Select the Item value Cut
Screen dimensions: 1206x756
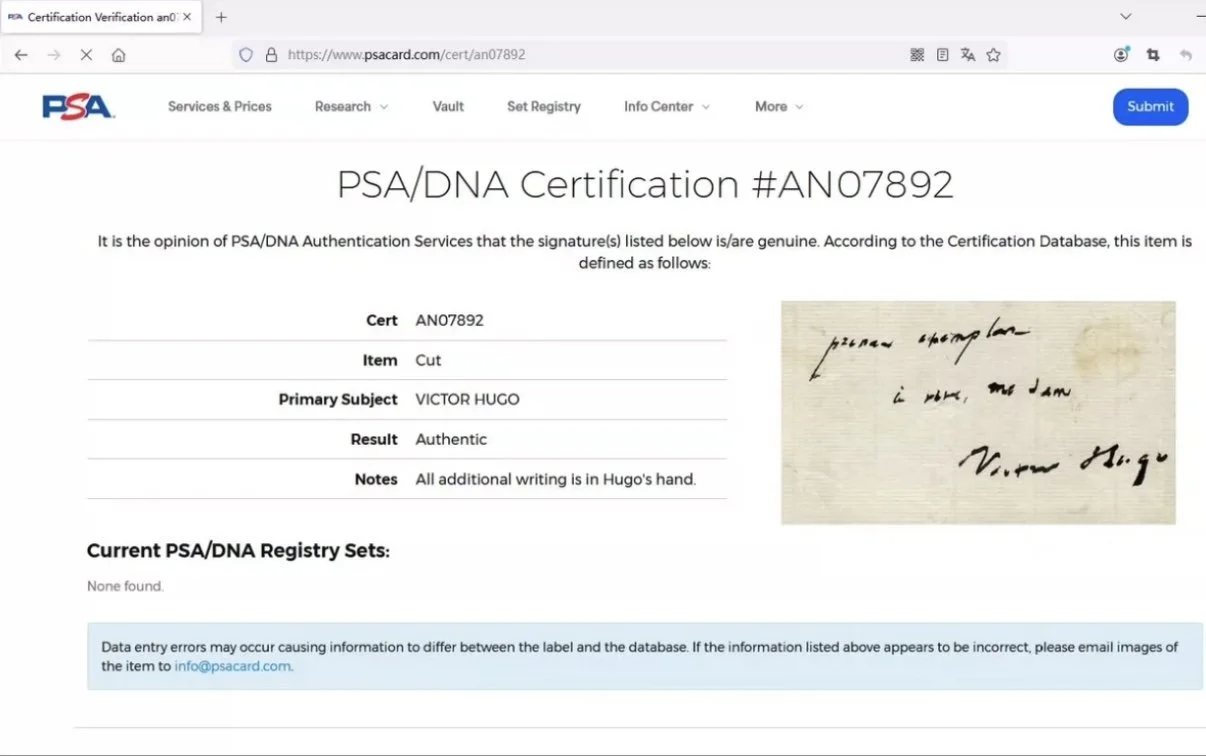click(428, 360)
